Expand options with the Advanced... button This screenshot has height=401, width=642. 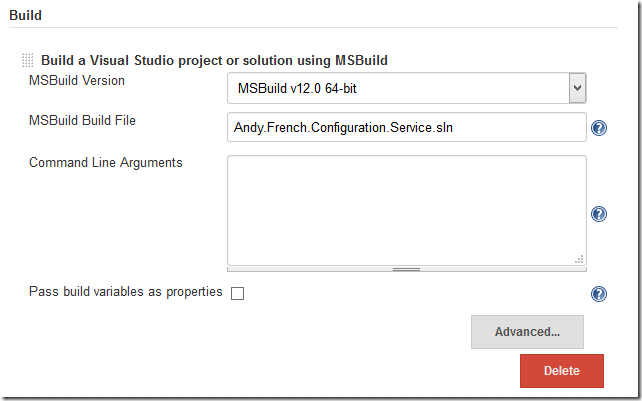pyautogui.click(x=527, y=332)
